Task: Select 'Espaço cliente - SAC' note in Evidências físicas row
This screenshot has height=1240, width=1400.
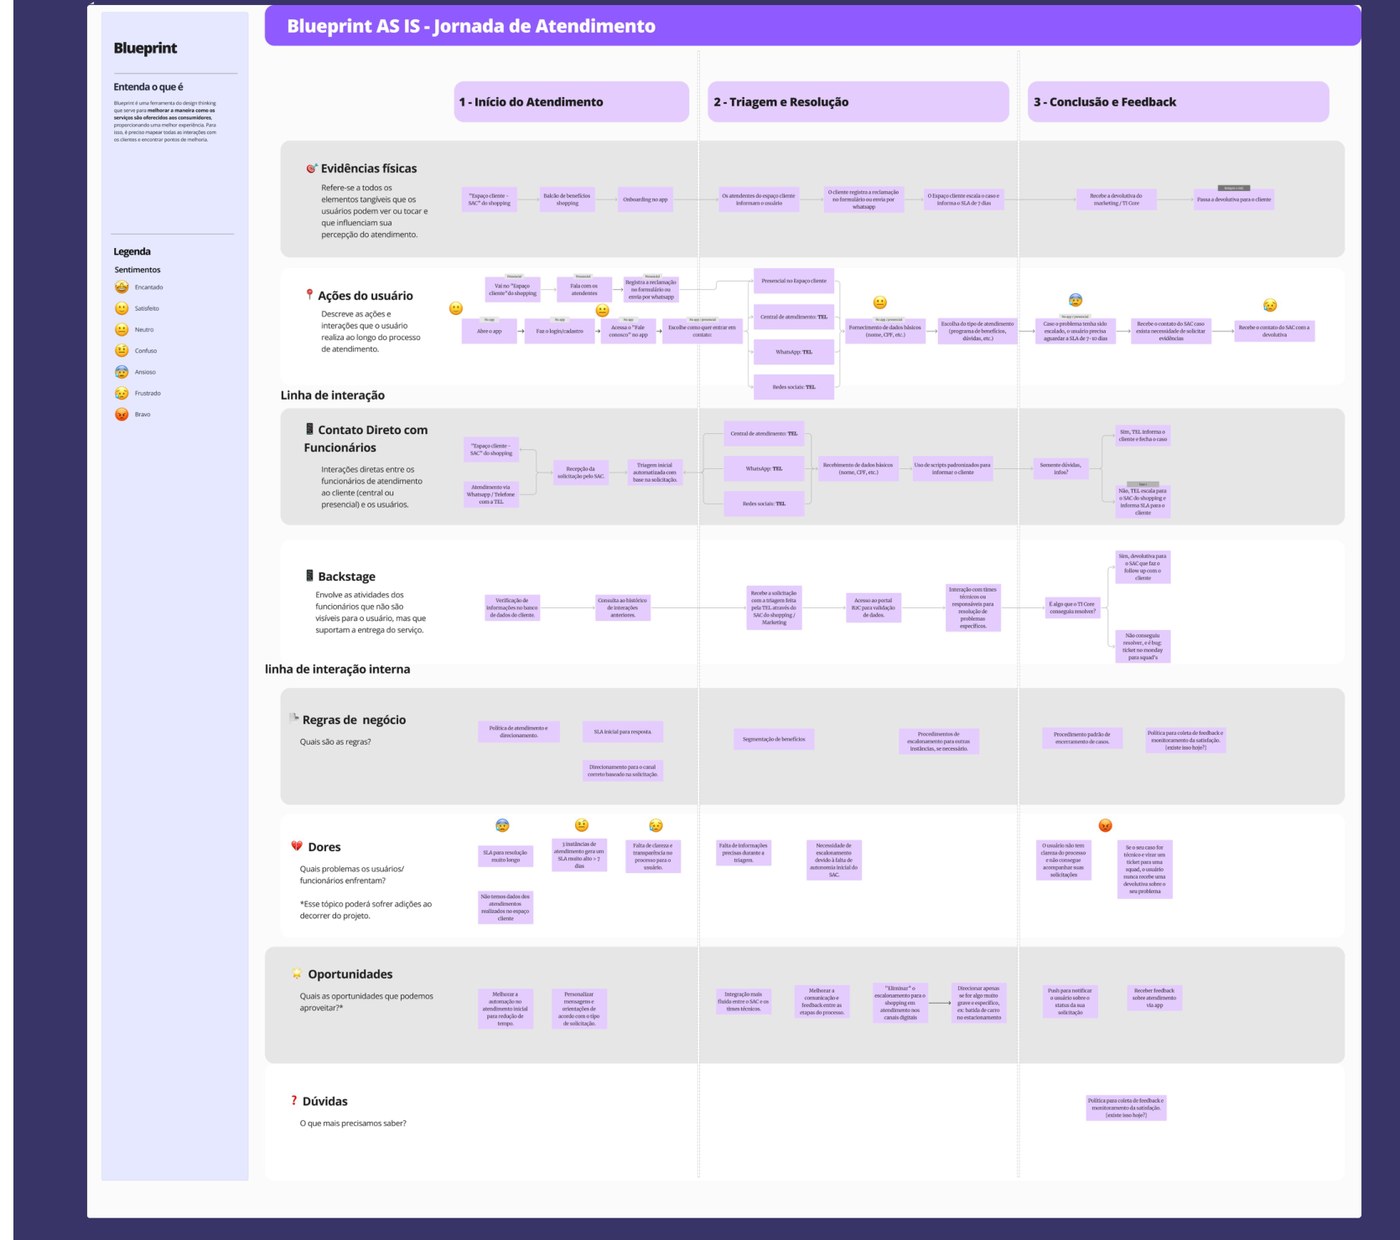Action: (x=489, y=199)
